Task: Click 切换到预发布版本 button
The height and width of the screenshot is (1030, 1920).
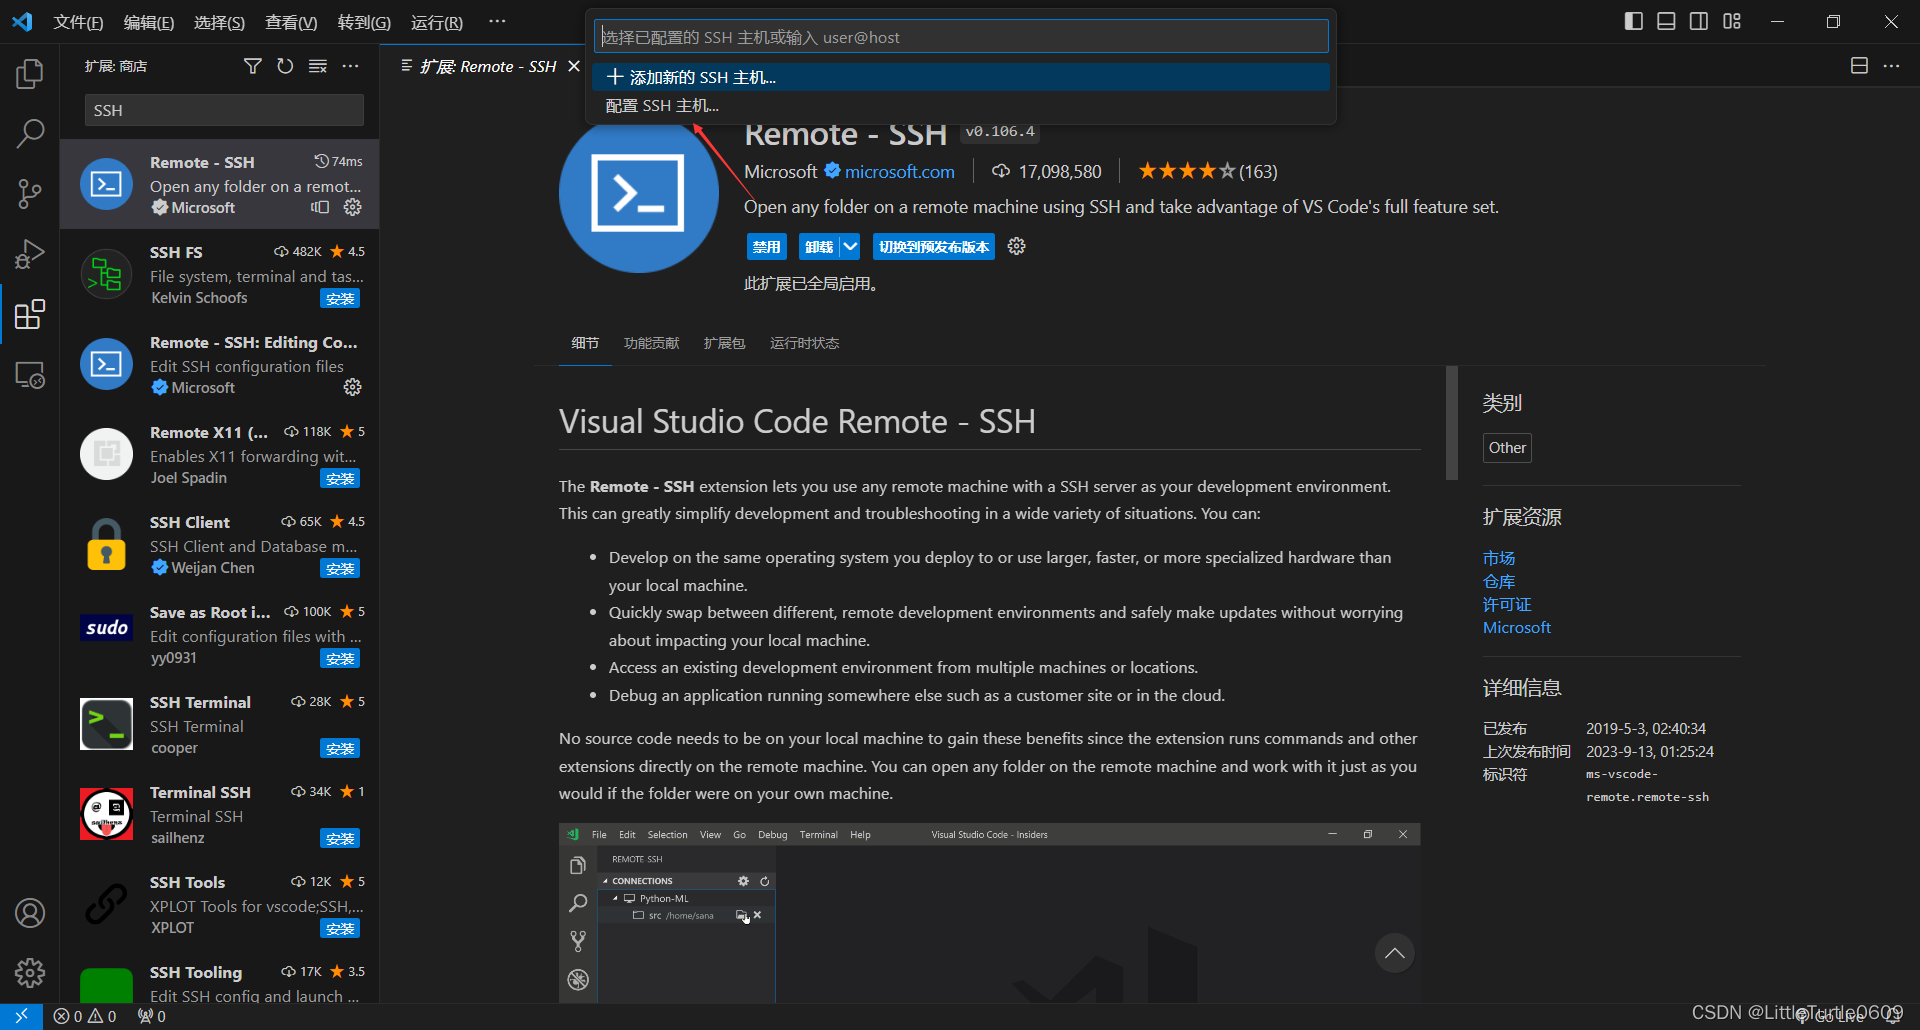Action: (x=934, y=246)
